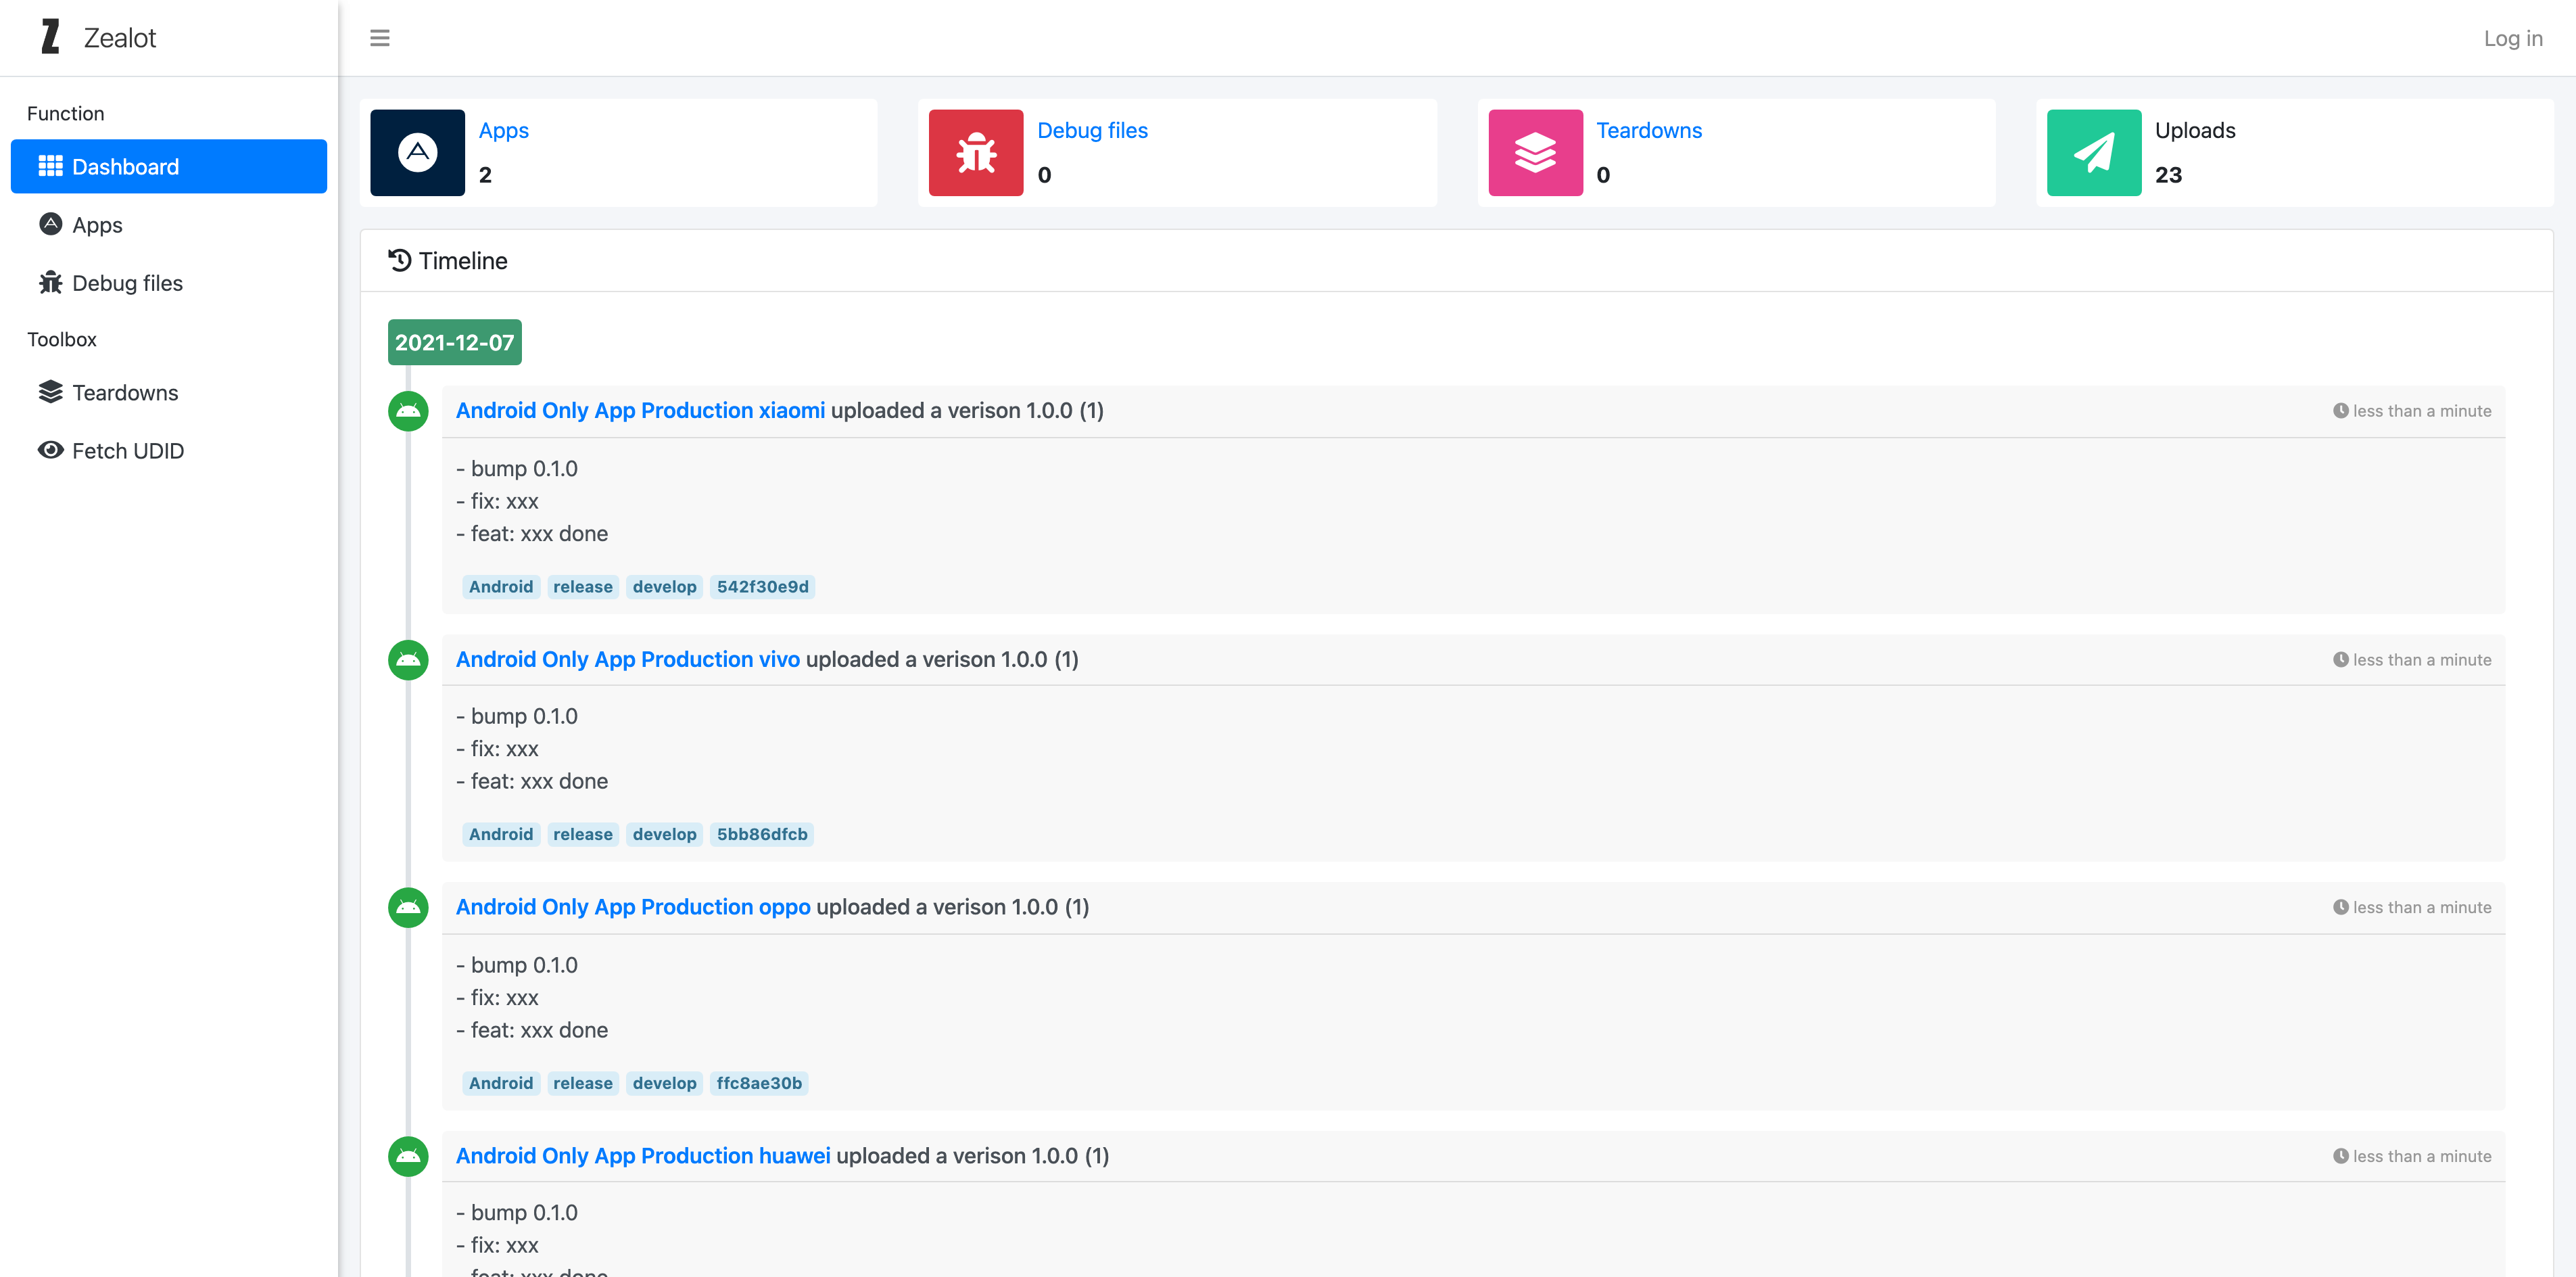The width and height of the screenshot is (2576, 1277).
Task: Click Android tag on xiaomi entry
Action: pos(501,587)
